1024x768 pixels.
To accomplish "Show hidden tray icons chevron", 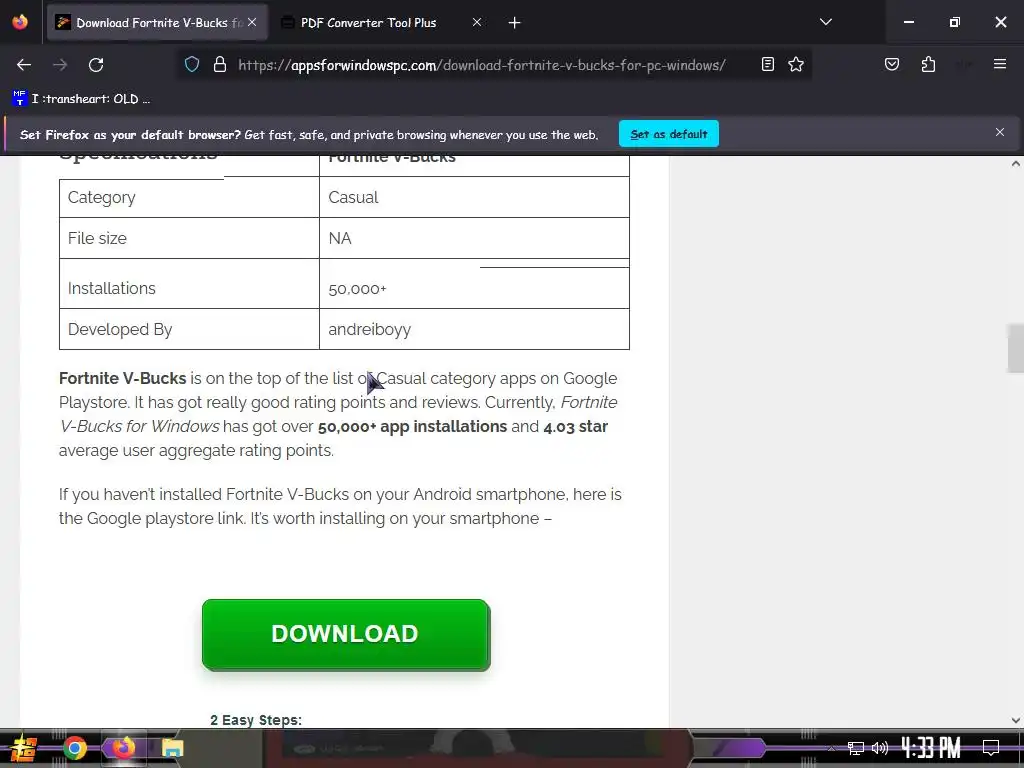I will (x=831, y=748).
